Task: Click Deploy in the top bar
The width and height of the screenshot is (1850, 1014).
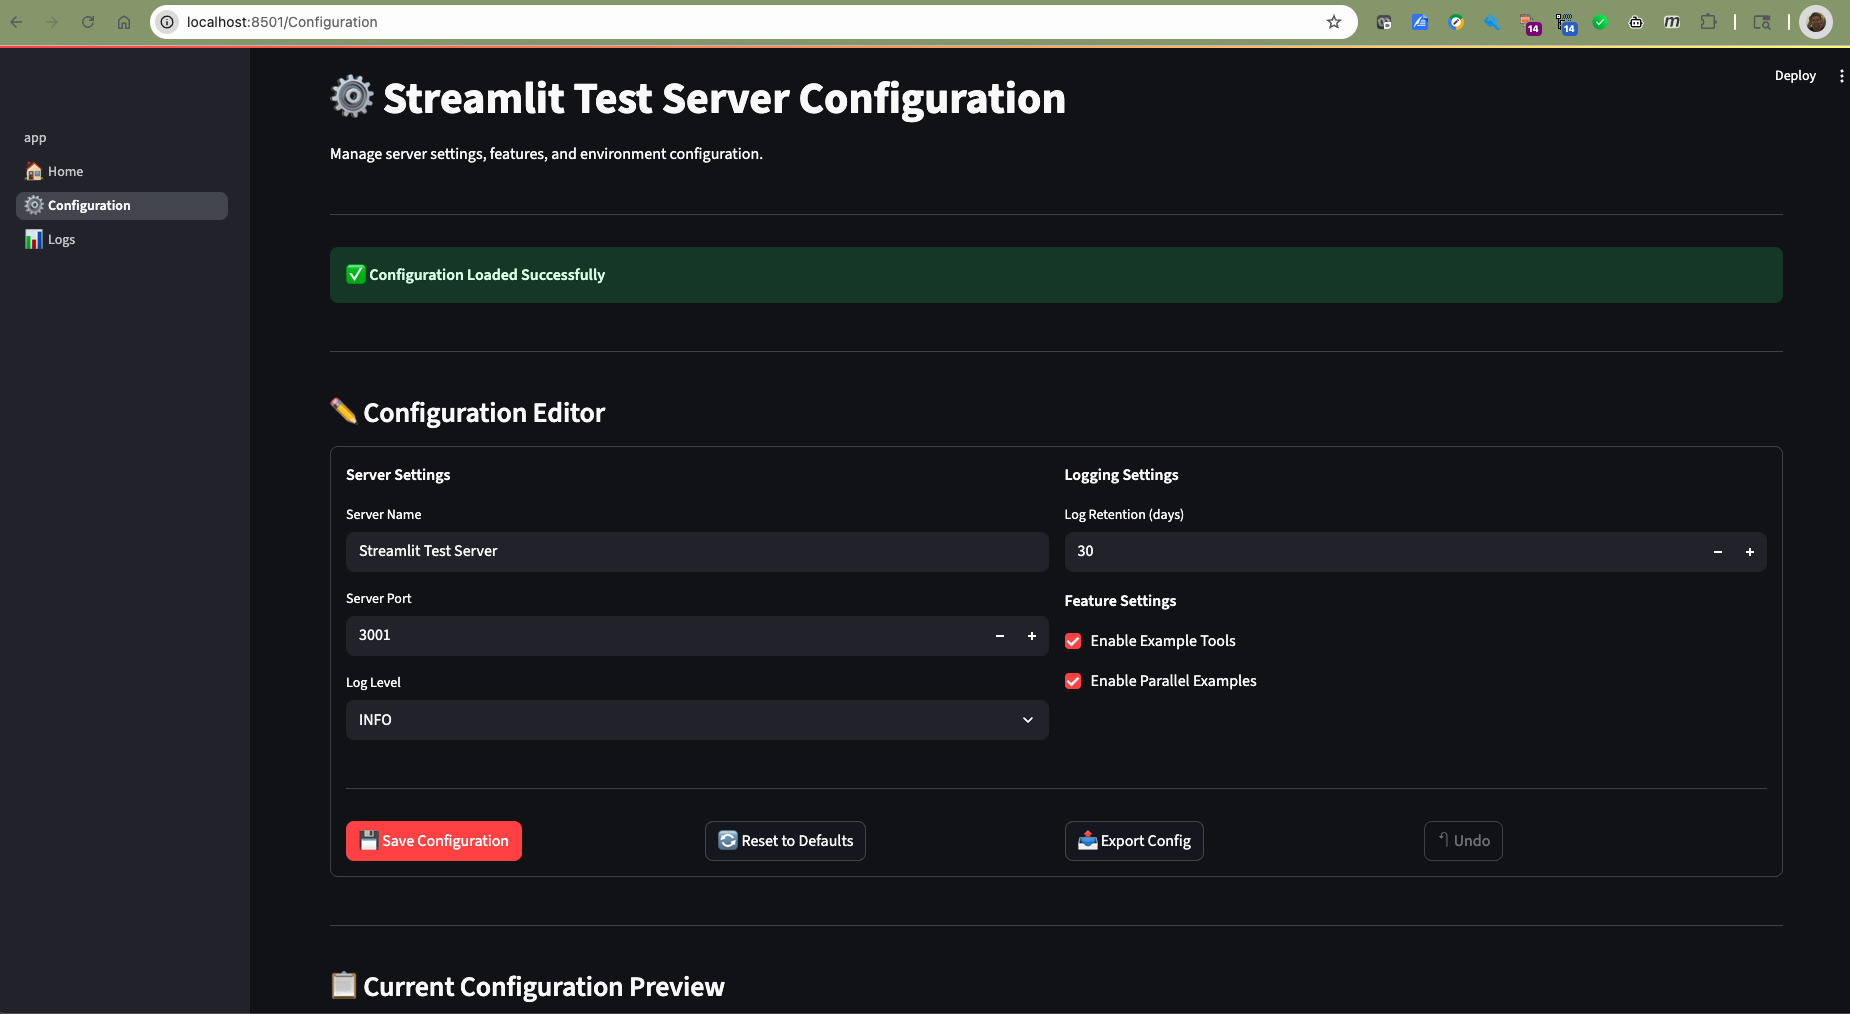Action: tap(1794, 75)
